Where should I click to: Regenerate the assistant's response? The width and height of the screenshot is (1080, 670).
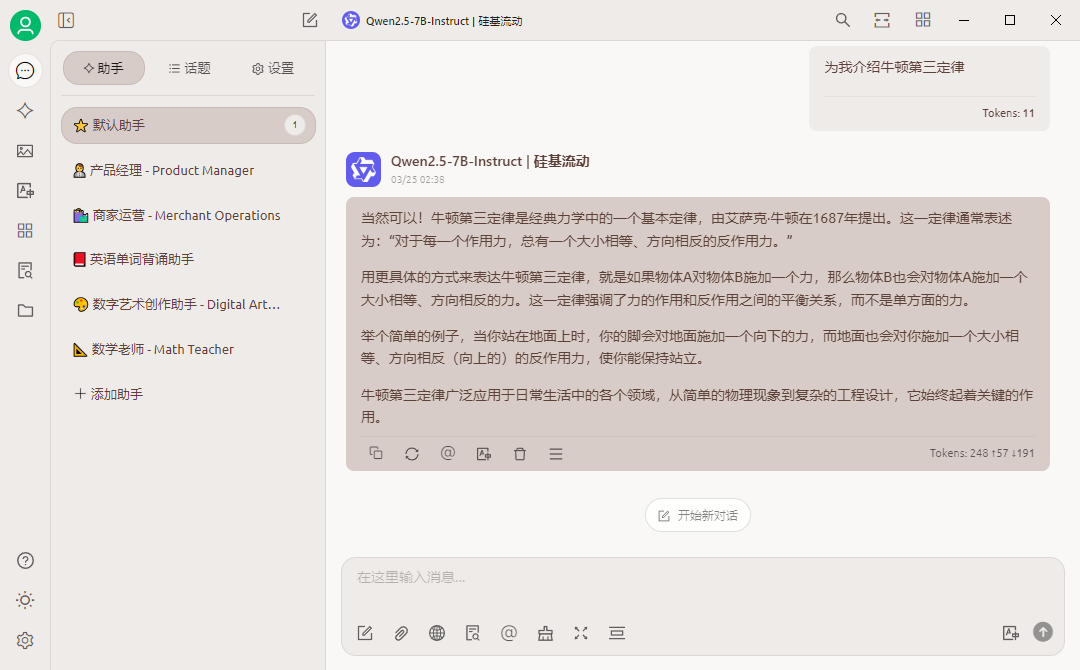412,453
